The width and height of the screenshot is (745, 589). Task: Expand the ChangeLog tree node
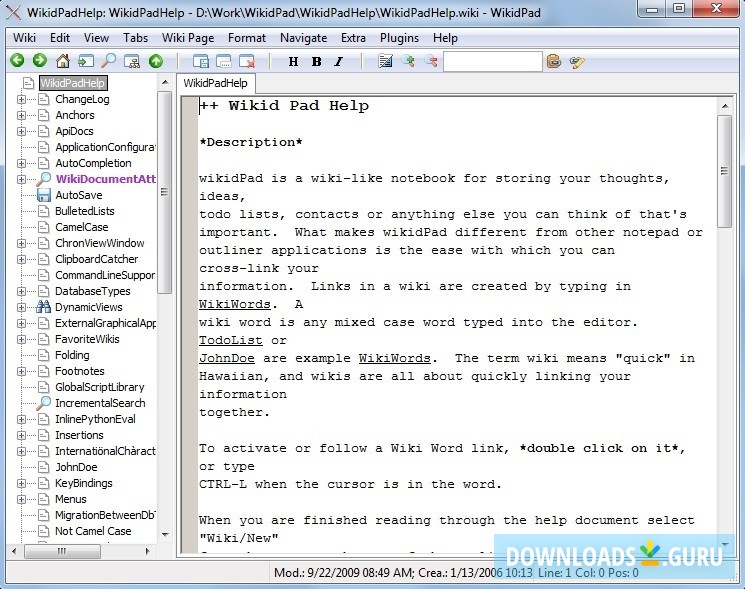pyautogui.click(x=21, y=99)
